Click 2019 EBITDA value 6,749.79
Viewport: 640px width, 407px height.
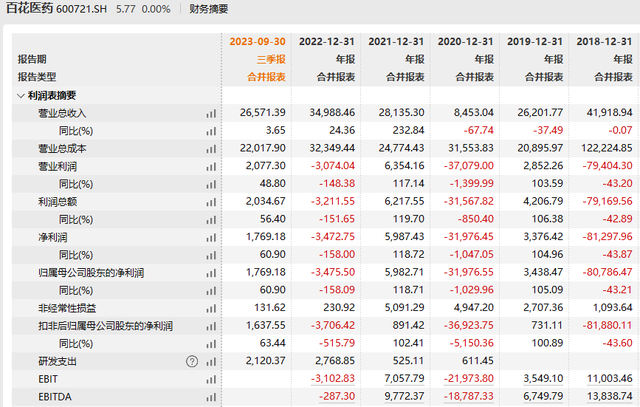[x=543, y=396]
